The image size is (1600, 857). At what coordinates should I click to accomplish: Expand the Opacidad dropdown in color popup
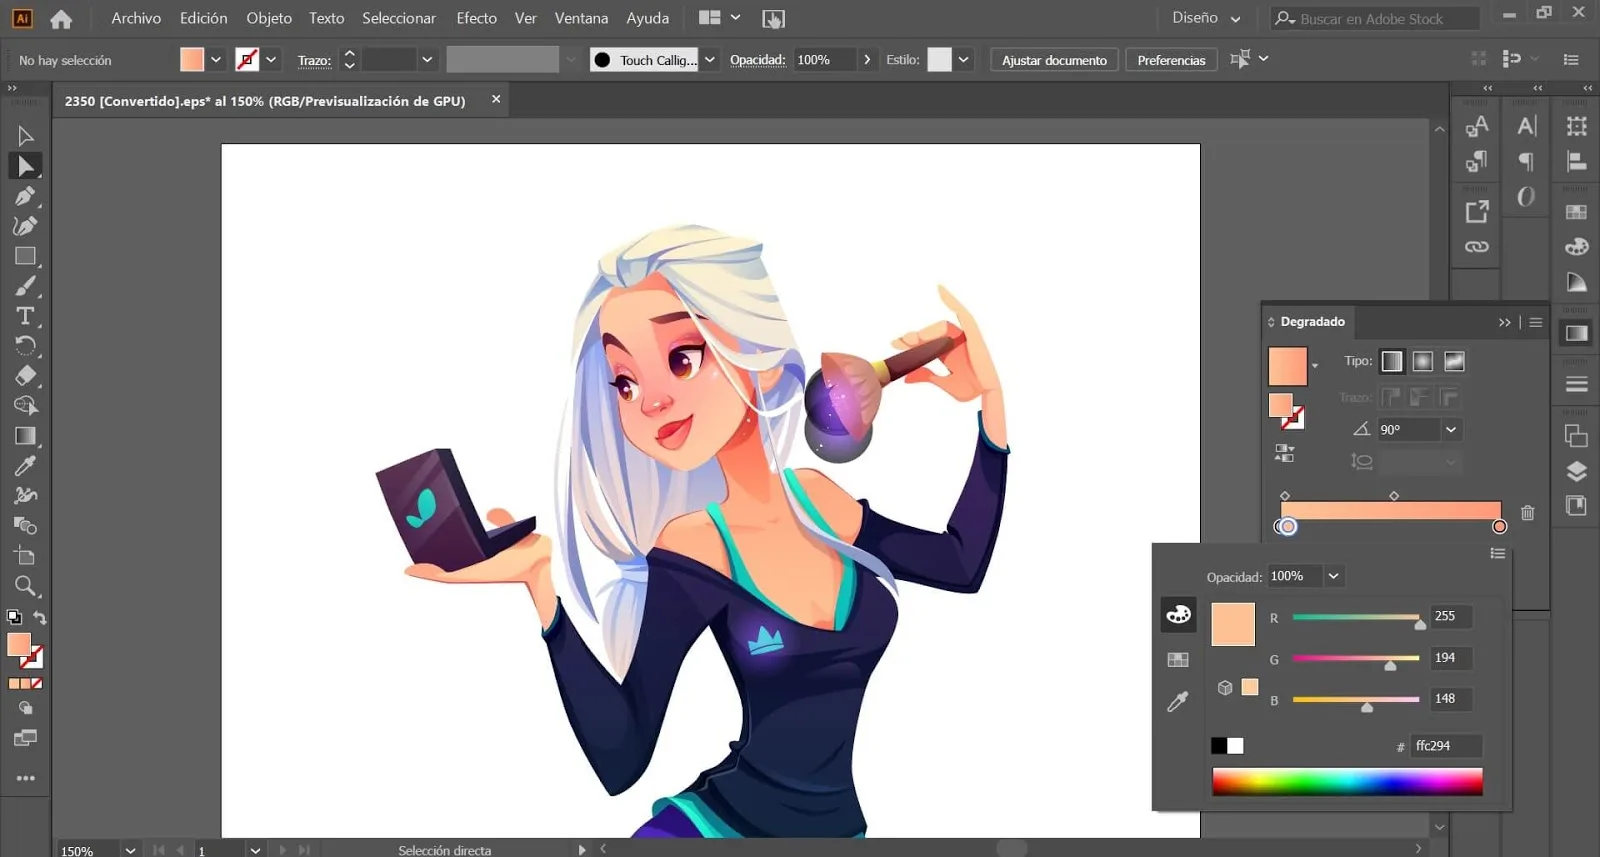[x=1333, y=576]
